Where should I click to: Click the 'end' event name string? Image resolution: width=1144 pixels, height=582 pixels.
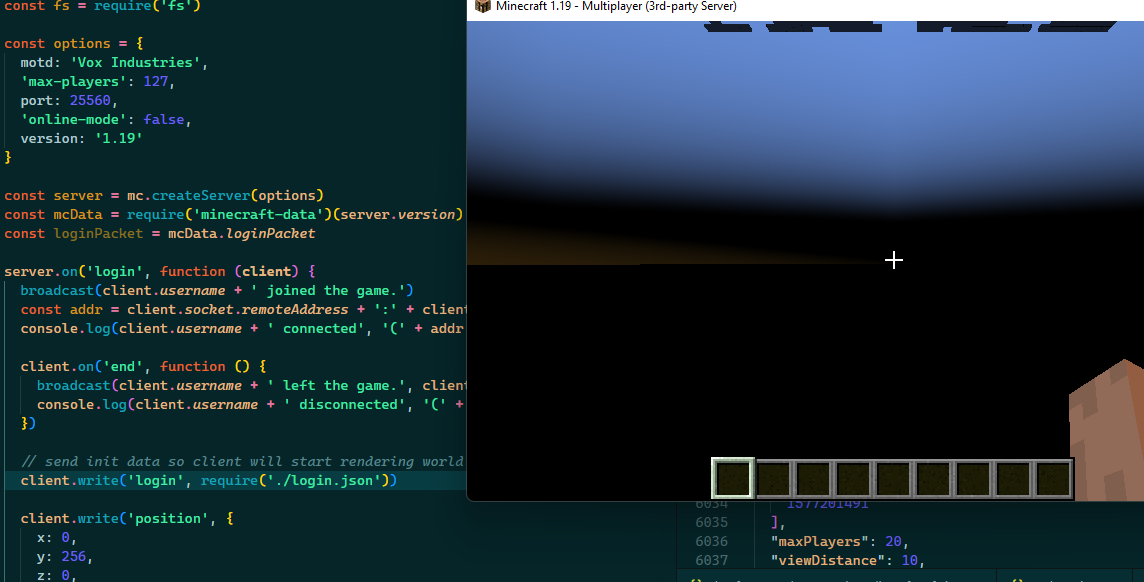(123, 366)
